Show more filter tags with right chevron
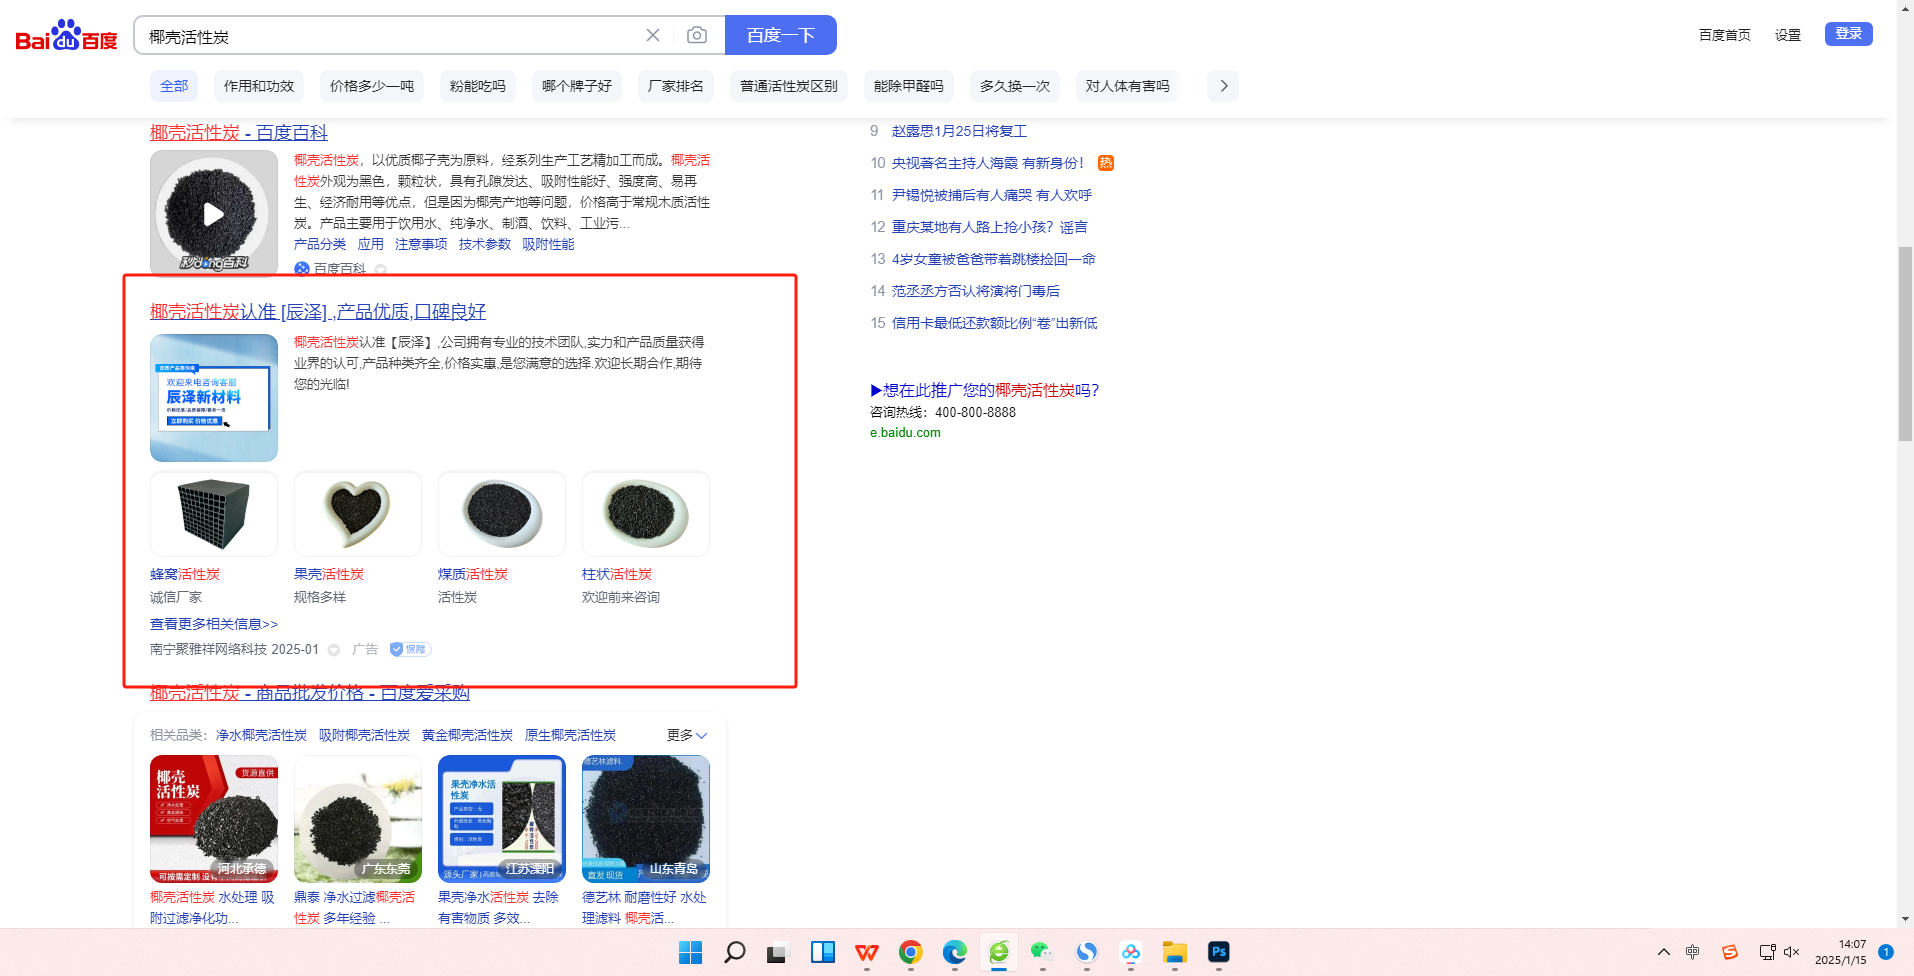Image resolution: width=1914 pixels, height=976 pixels. pos(1223,86)
